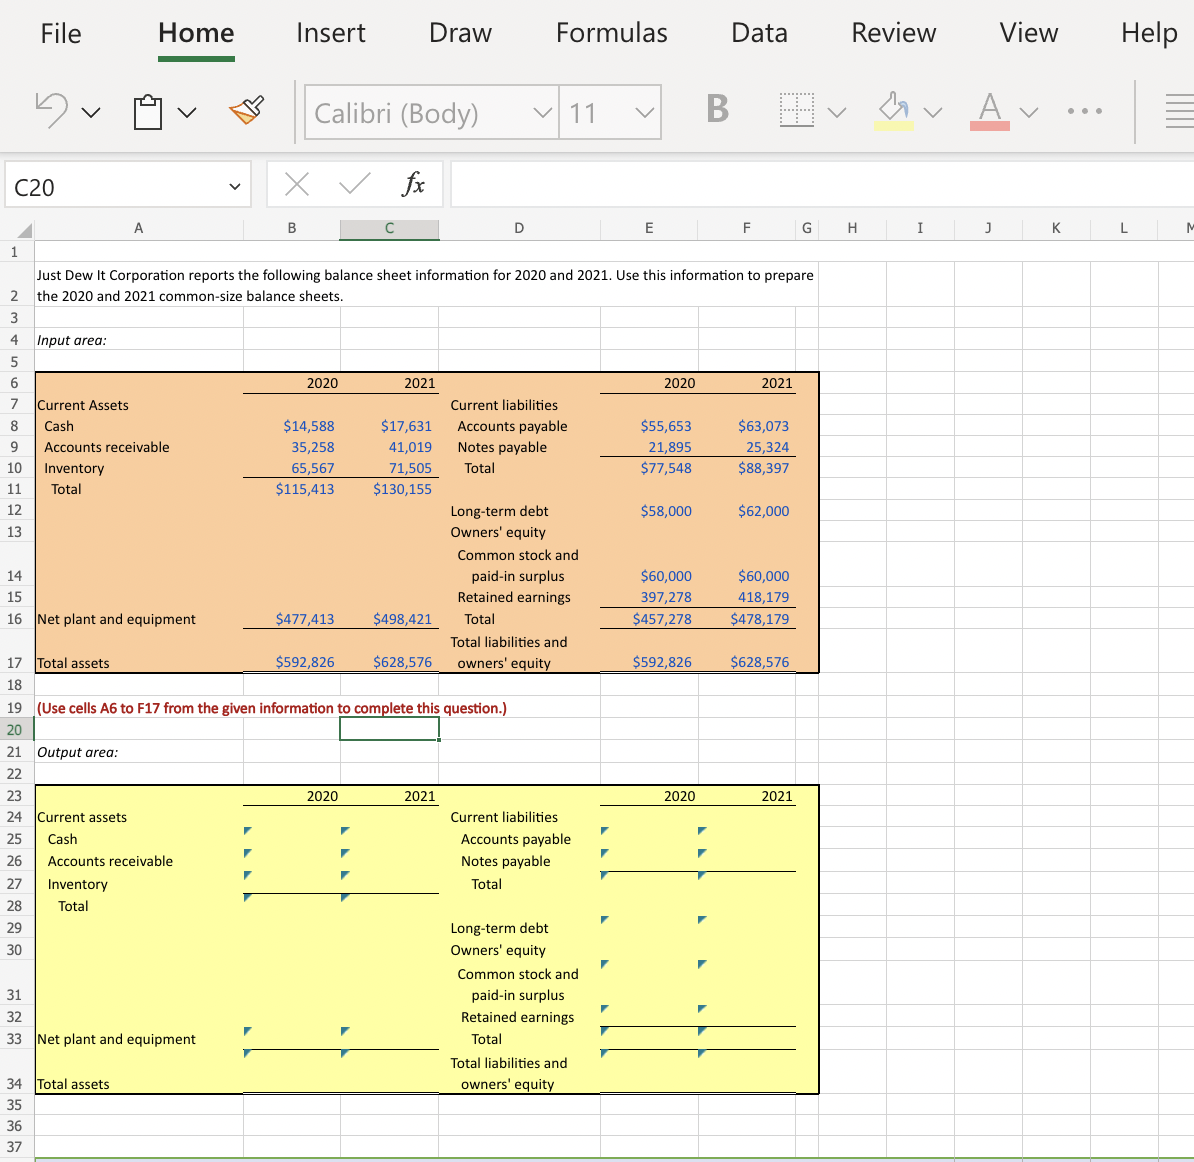Click the Paste clipboard icon
This screenshot has width=1194, height=1162.
148,111
